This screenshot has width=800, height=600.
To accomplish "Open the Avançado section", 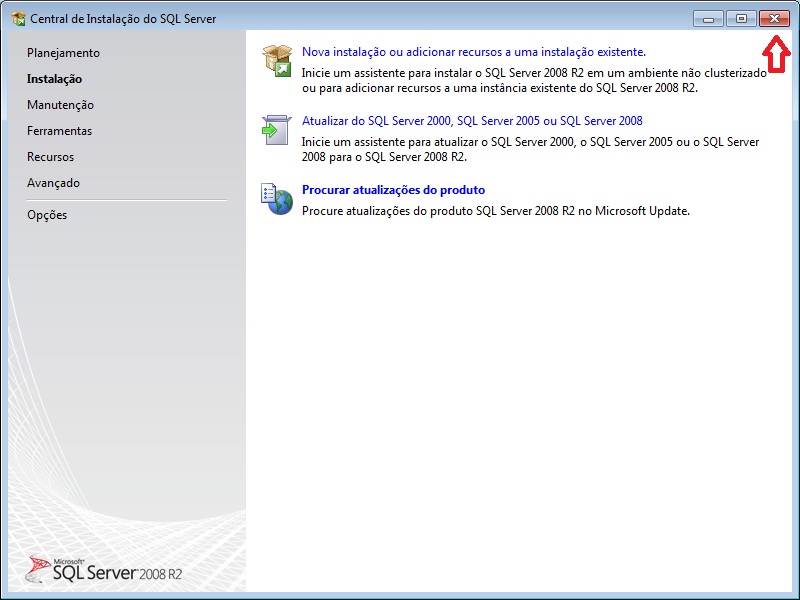I will coord(54,183).
